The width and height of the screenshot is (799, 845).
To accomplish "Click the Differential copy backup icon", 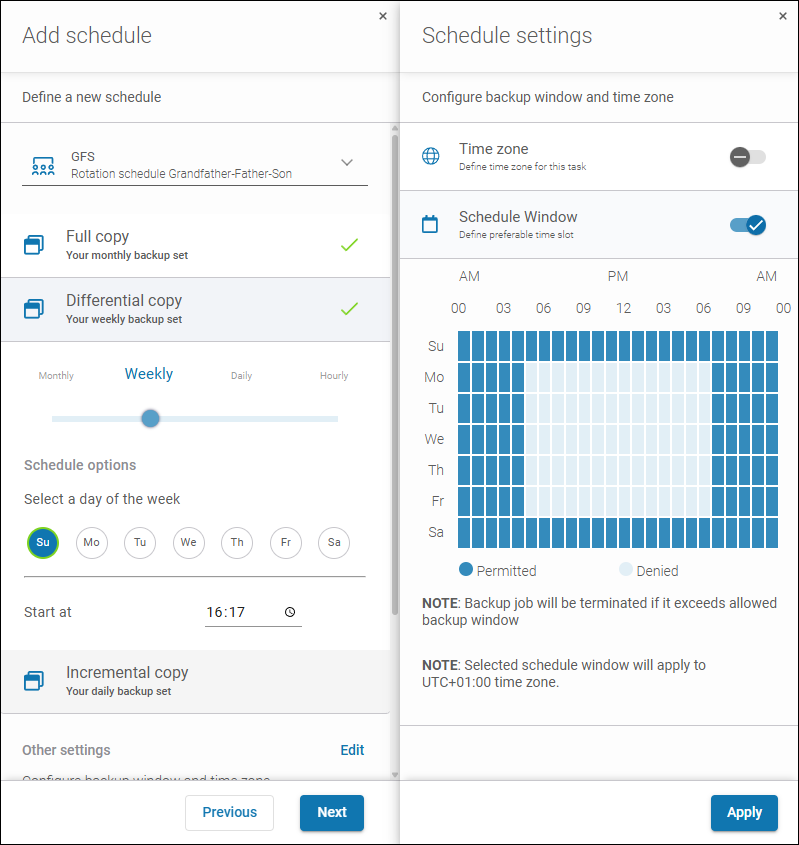I will [x=34, y=307].
